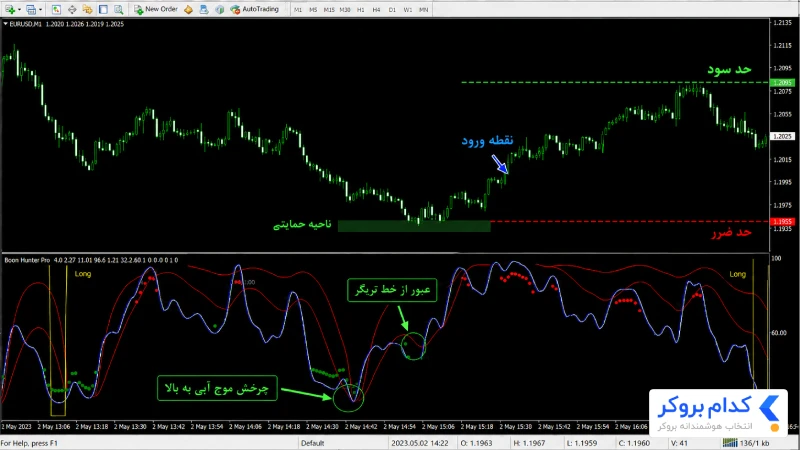
Task: Click the New Order button
Action: [x=156, y=9]
